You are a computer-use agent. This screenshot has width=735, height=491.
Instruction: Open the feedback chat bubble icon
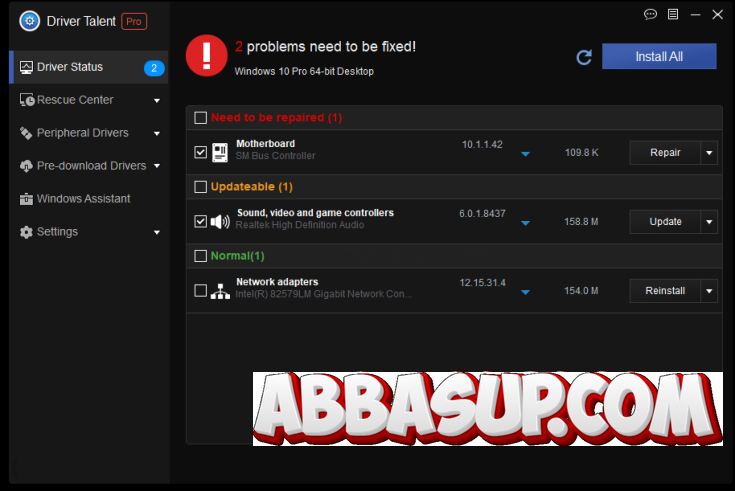click(650, 15)
